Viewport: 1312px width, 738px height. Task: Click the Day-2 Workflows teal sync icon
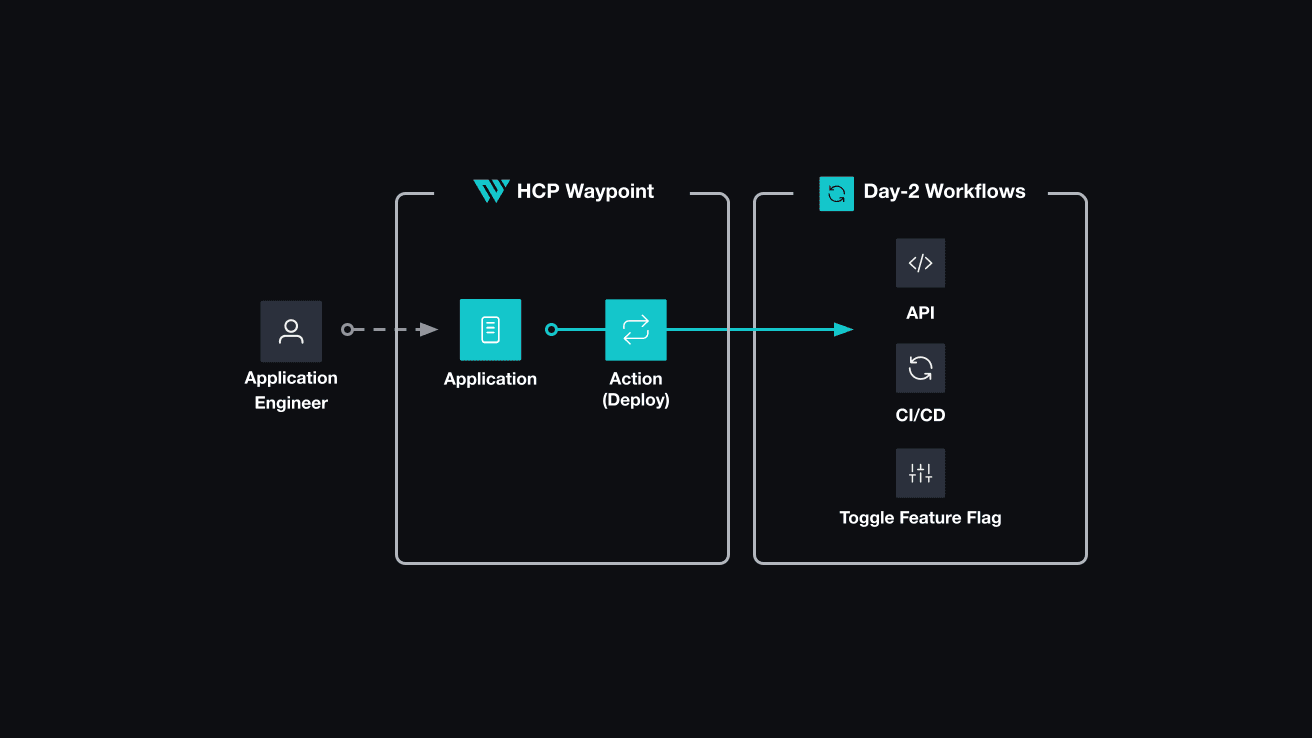(836, 193)
